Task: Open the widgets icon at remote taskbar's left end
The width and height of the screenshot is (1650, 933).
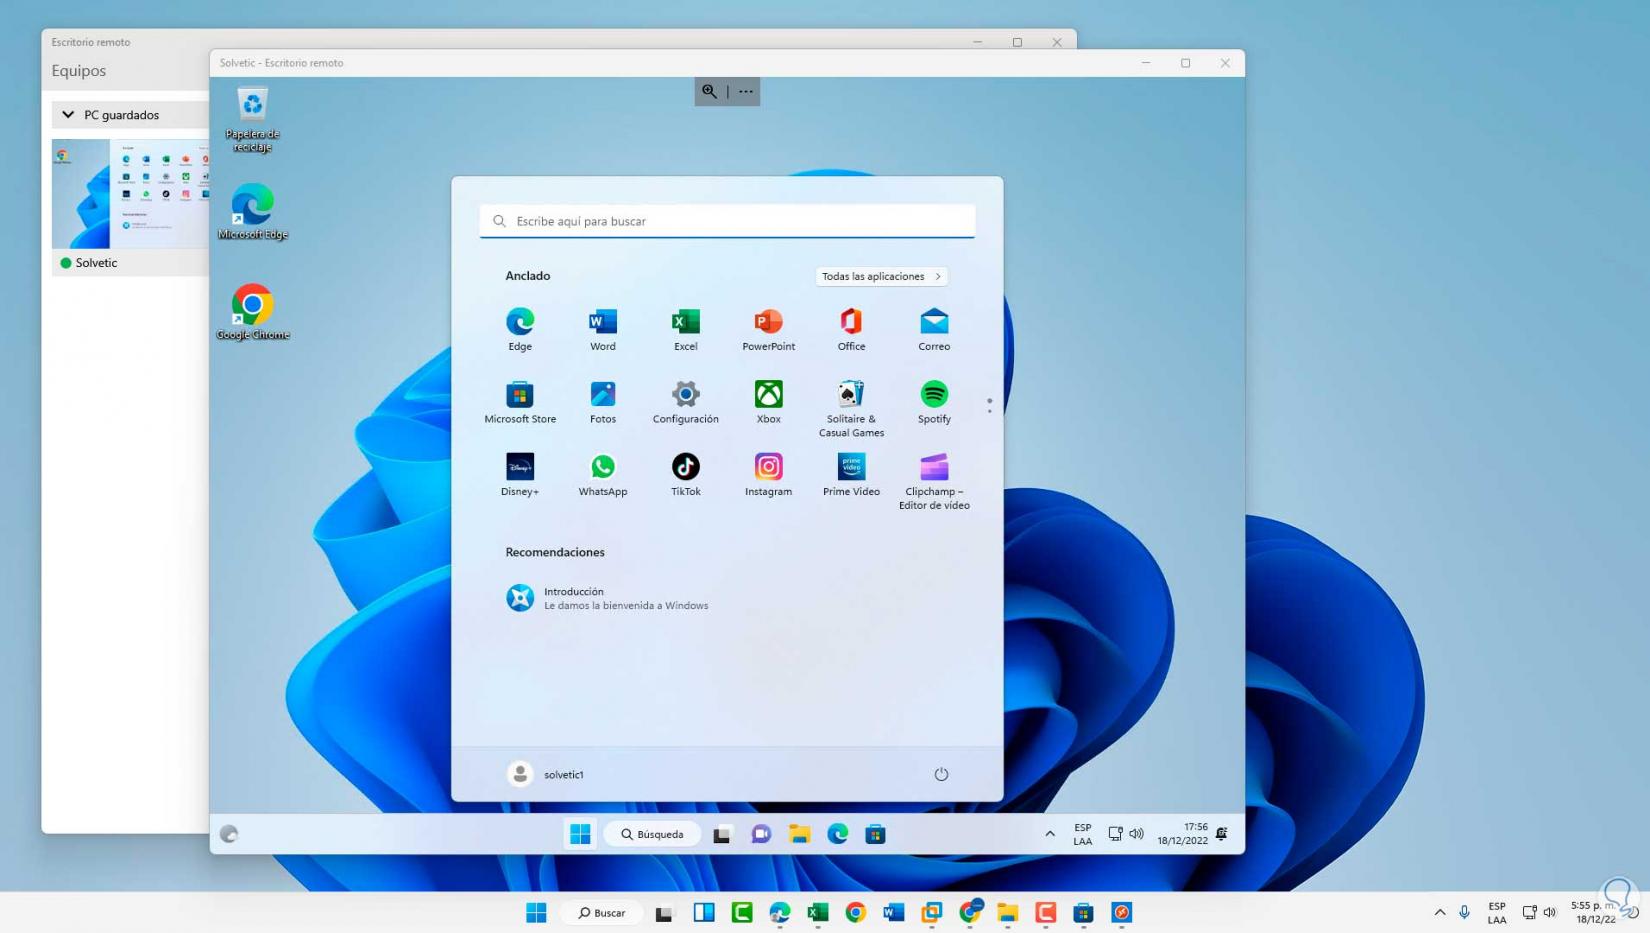Action: 229,834
